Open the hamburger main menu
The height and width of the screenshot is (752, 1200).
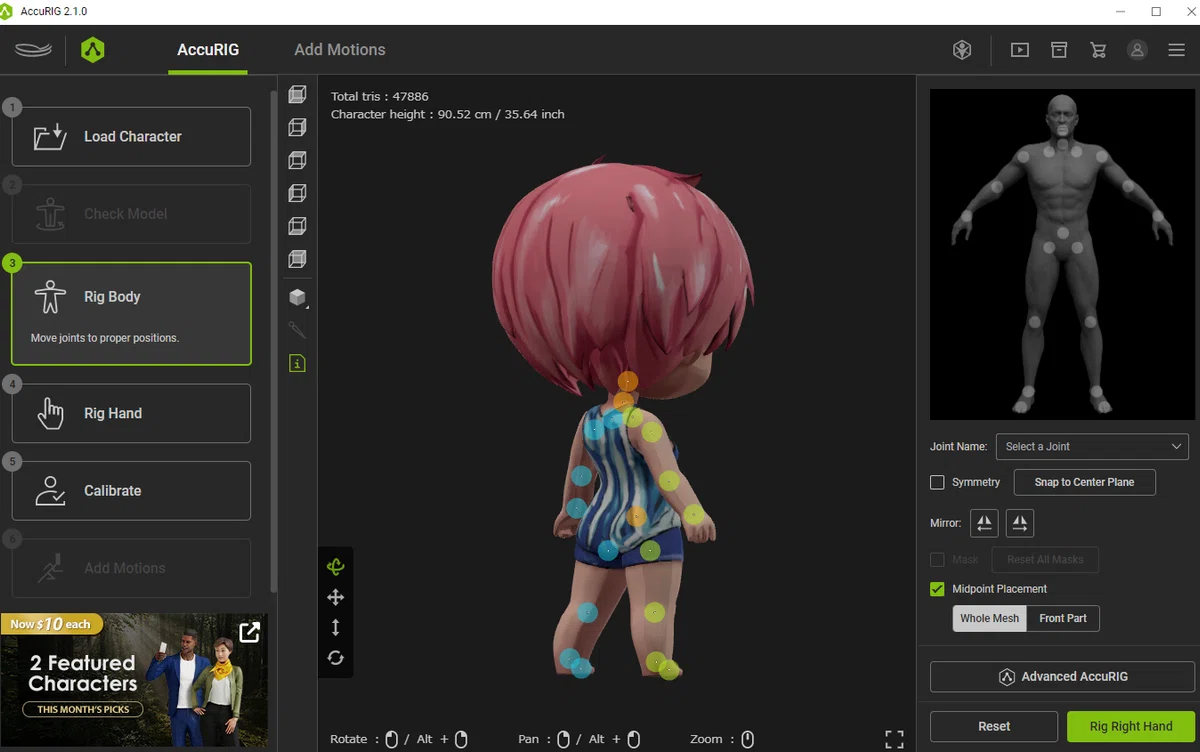1176,50
